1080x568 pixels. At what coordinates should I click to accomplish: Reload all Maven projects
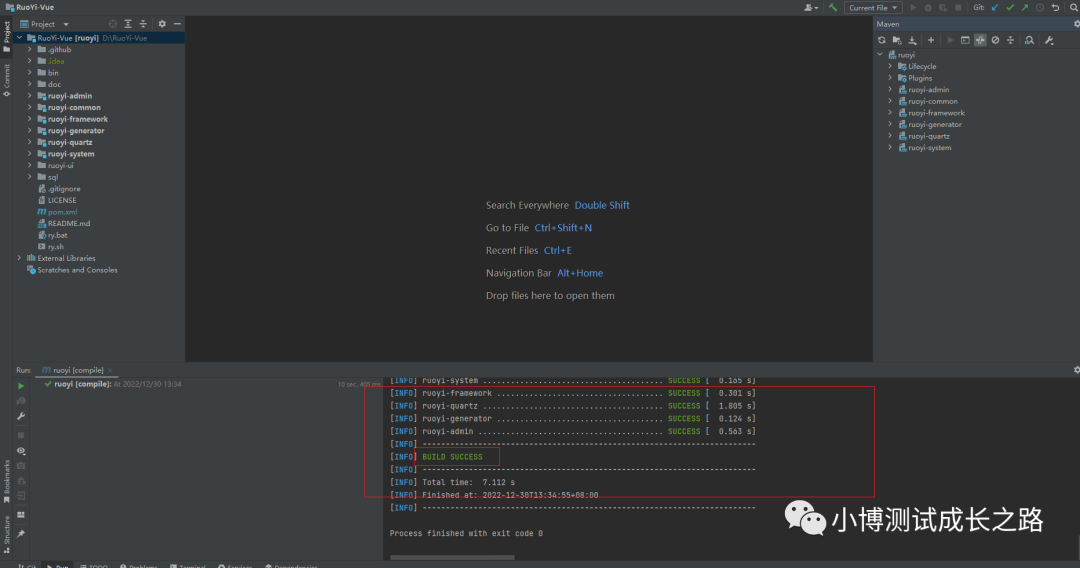tap(882, 41)
